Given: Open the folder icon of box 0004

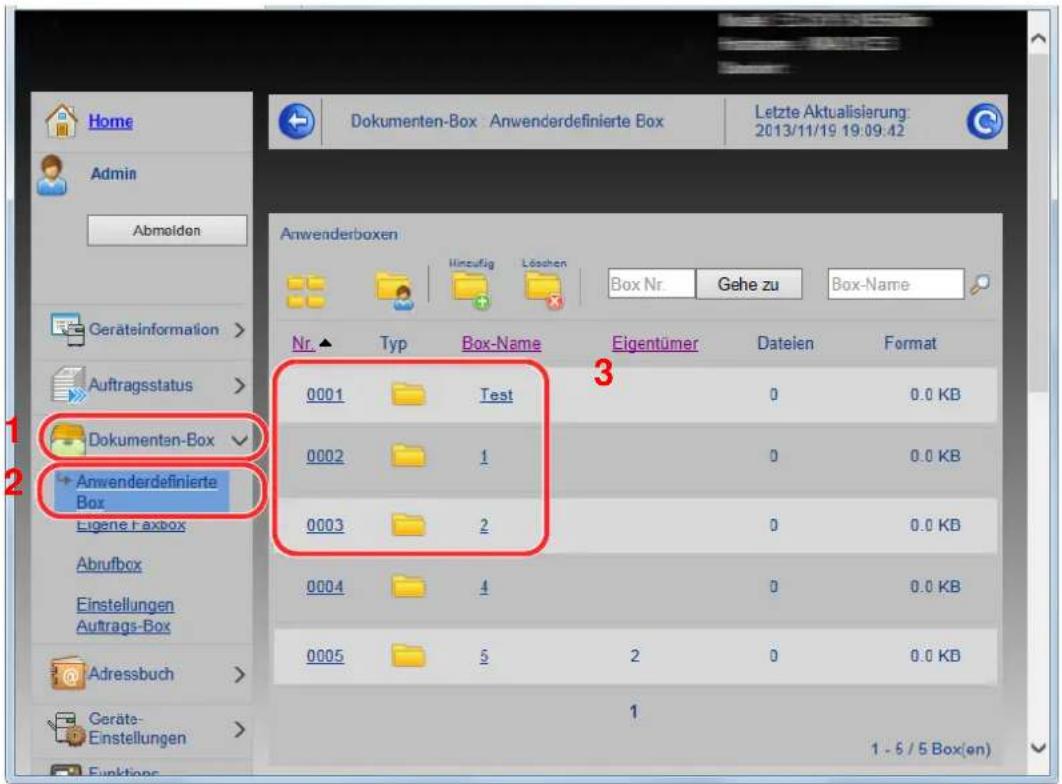Looking at the screenshot, I should tap(408, 586).
